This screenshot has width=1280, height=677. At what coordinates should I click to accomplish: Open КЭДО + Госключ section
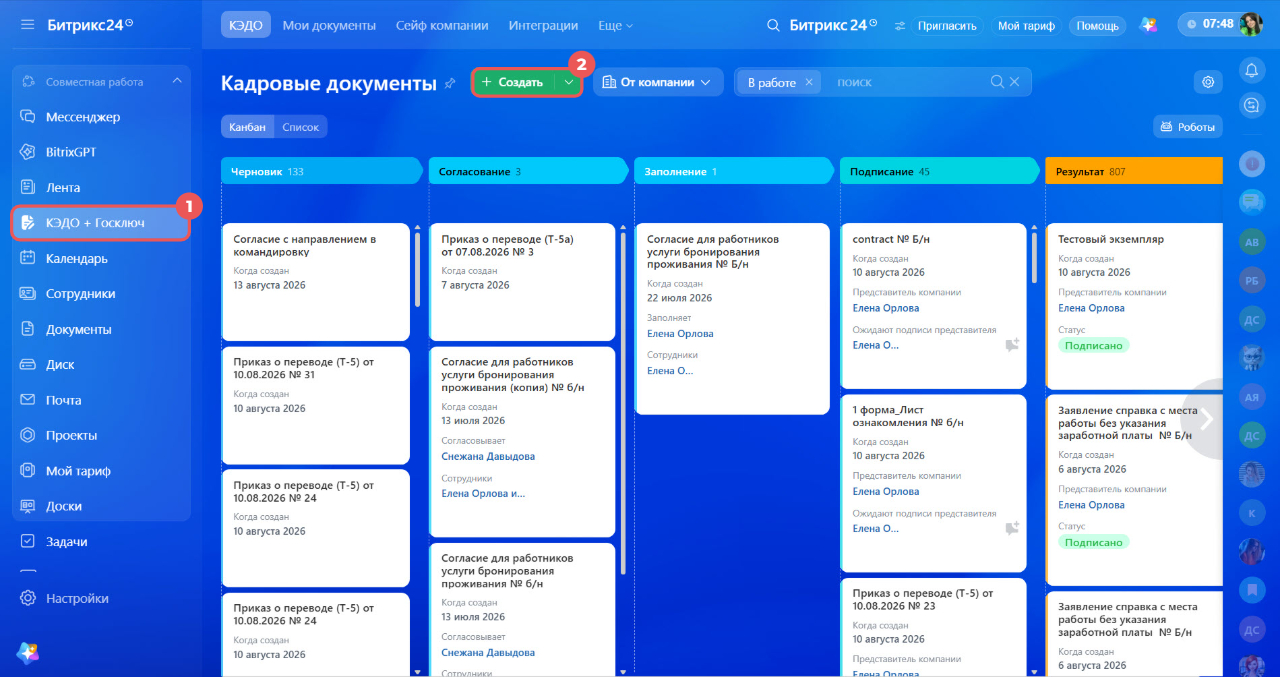(101, 223)
